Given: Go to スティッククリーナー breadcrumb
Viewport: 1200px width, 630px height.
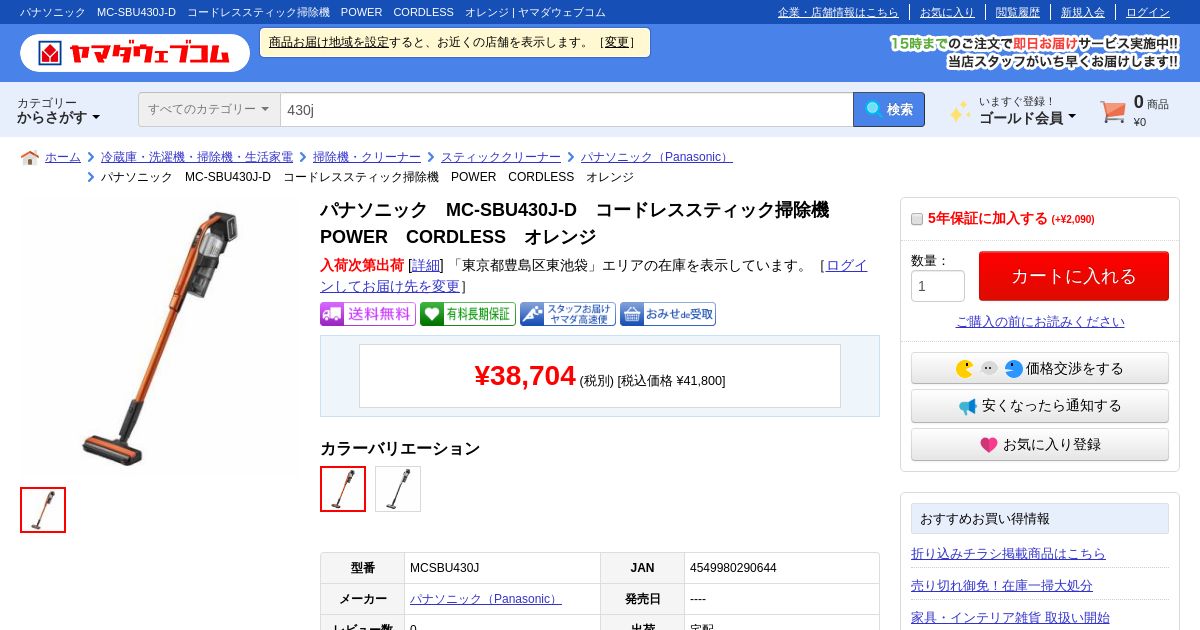Looking at the screenshot, I should pyautogui.click(x=501, y=157).
